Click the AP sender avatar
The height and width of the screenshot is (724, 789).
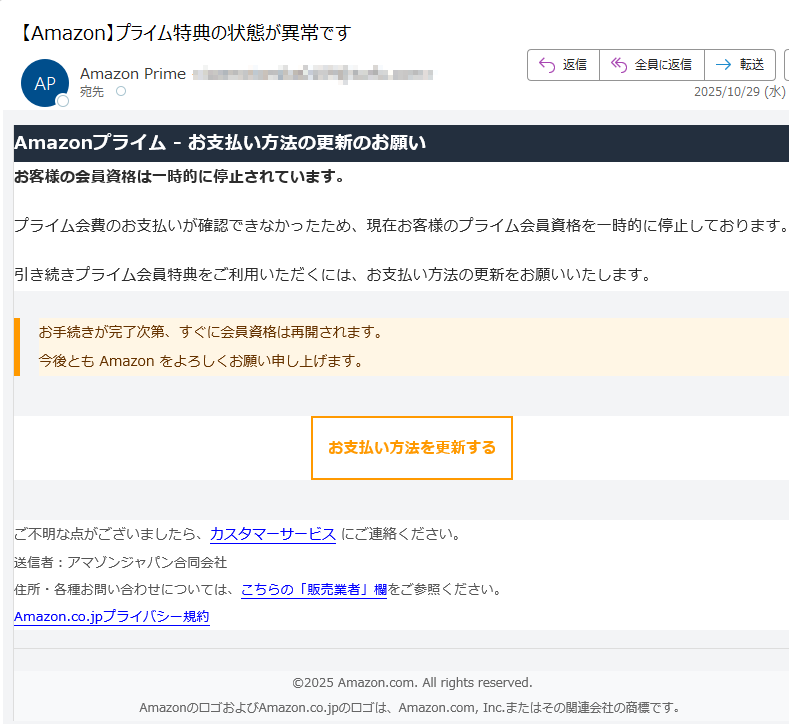click(45, 83)
